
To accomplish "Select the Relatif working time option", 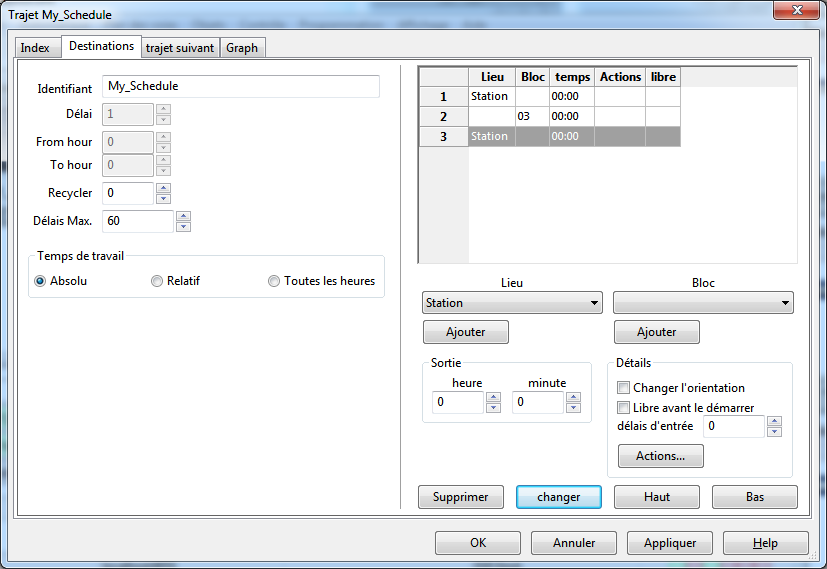I will tap(157, 281).
